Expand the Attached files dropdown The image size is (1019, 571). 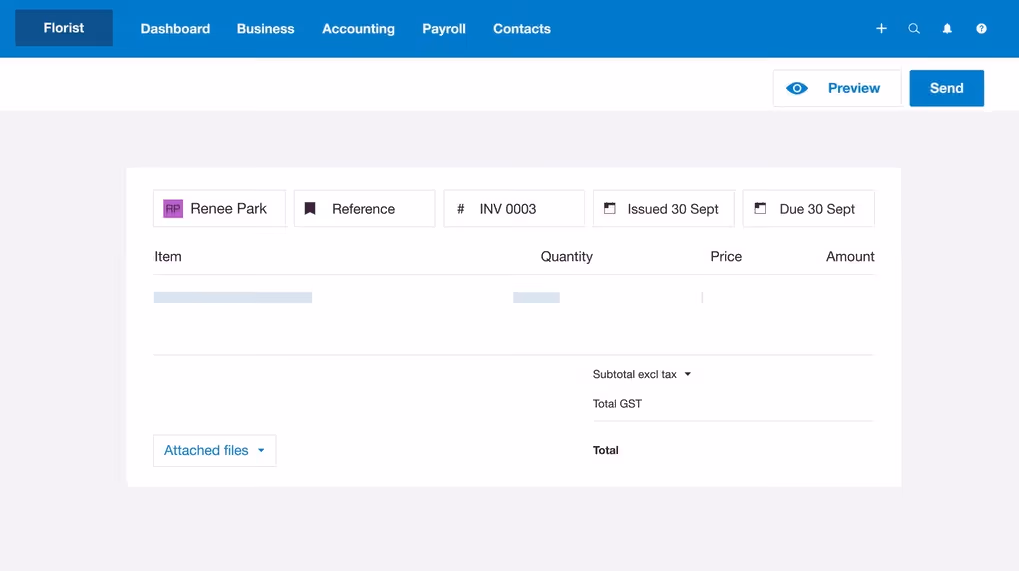(214, 450)
